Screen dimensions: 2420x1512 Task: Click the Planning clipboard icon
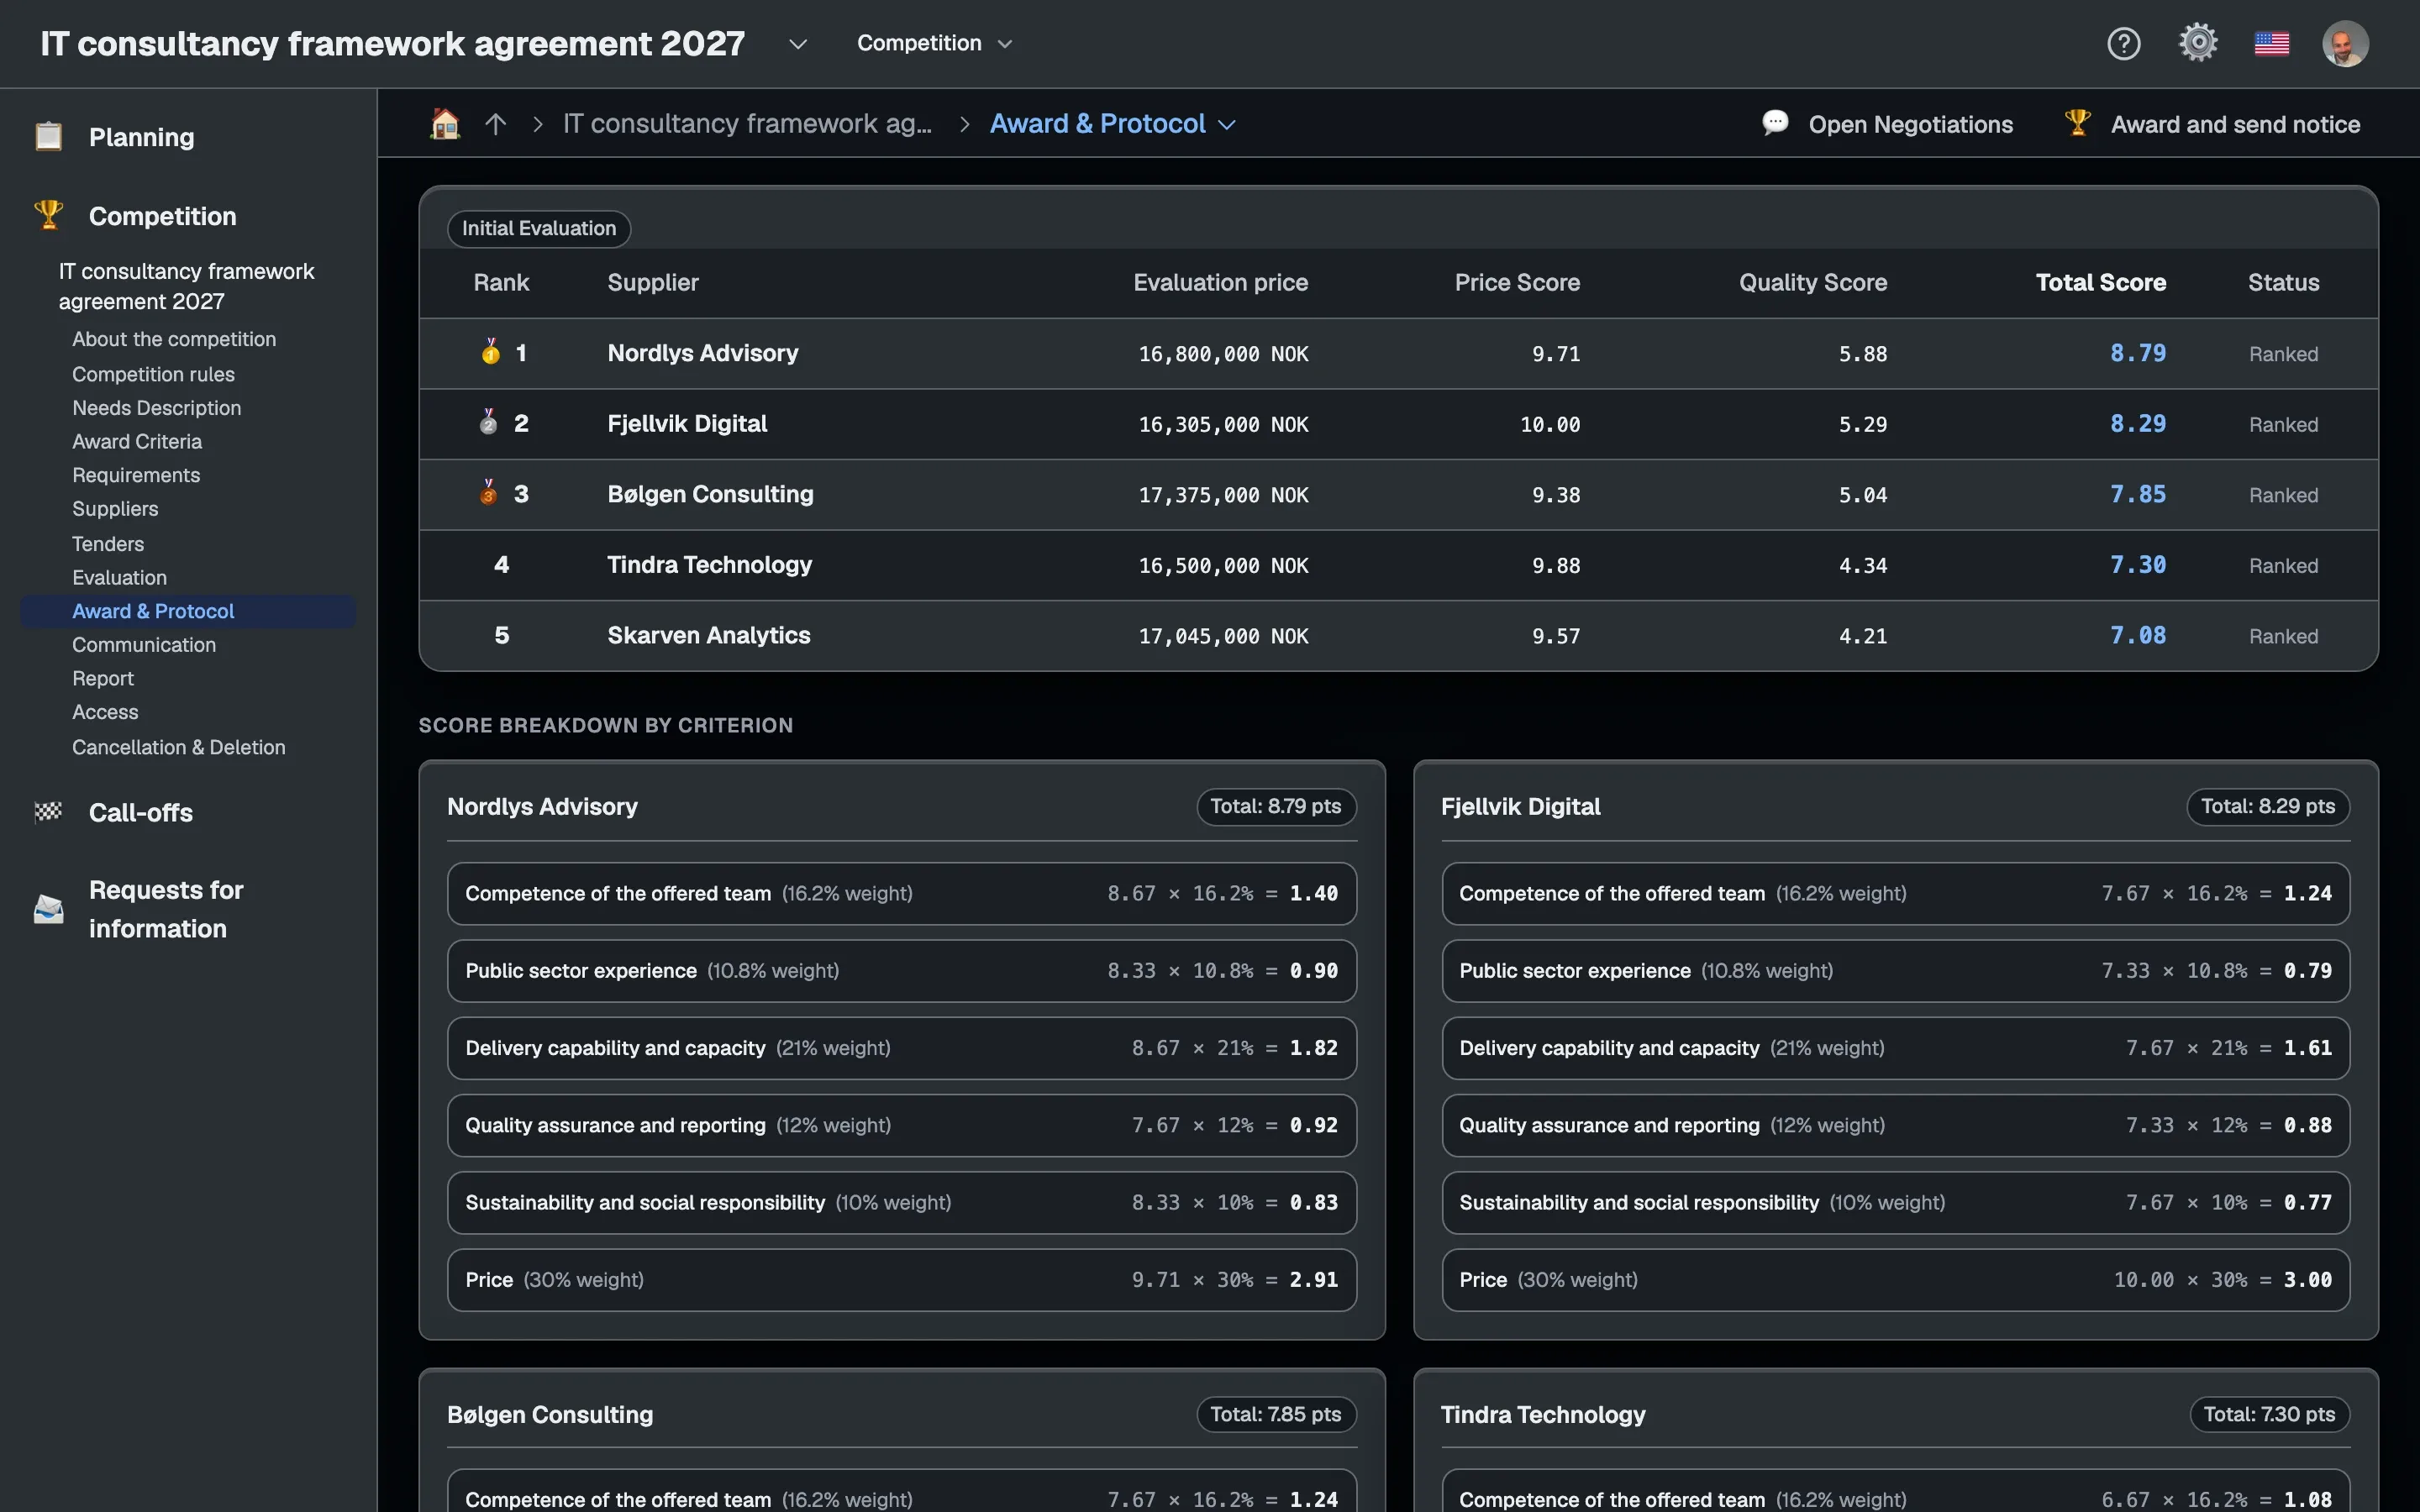(x=48, y=137)
